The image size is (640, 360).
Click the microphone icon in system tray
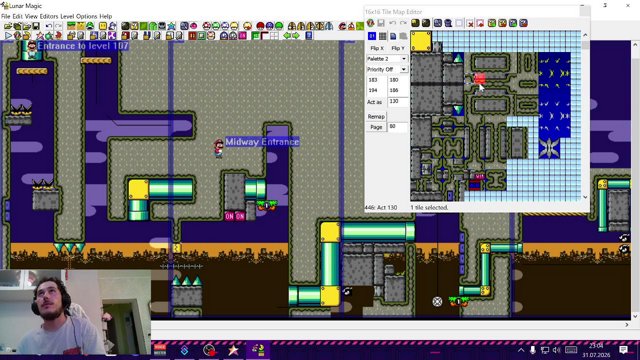(x=533, y=350)
